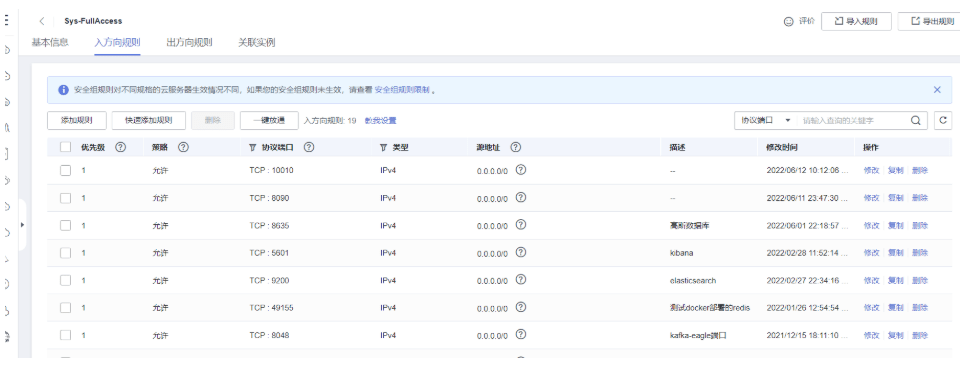Click 修改 for the kafka-eagle rule

point(871,335)
